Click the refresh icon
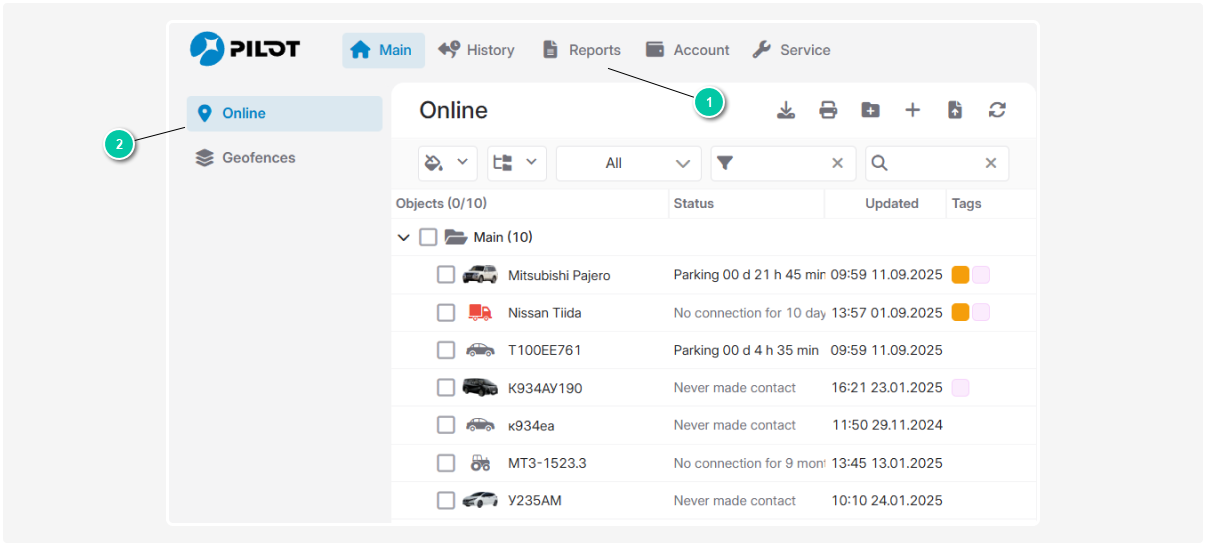The height and width of the screenshot is (546, 1206). point(997,110)
